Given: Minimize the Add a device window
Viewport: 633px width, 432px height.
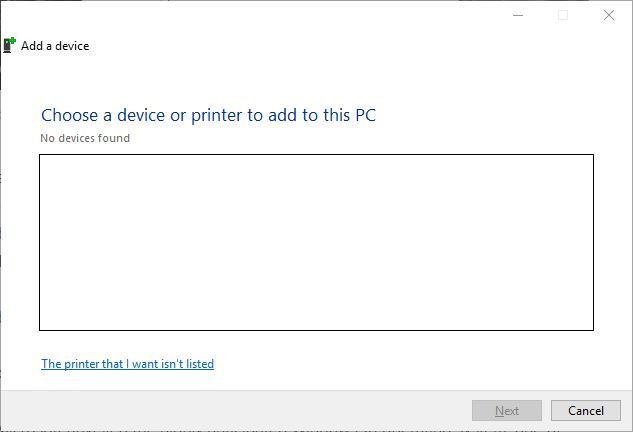Looking at the screenshot, I should click(518, 15).
